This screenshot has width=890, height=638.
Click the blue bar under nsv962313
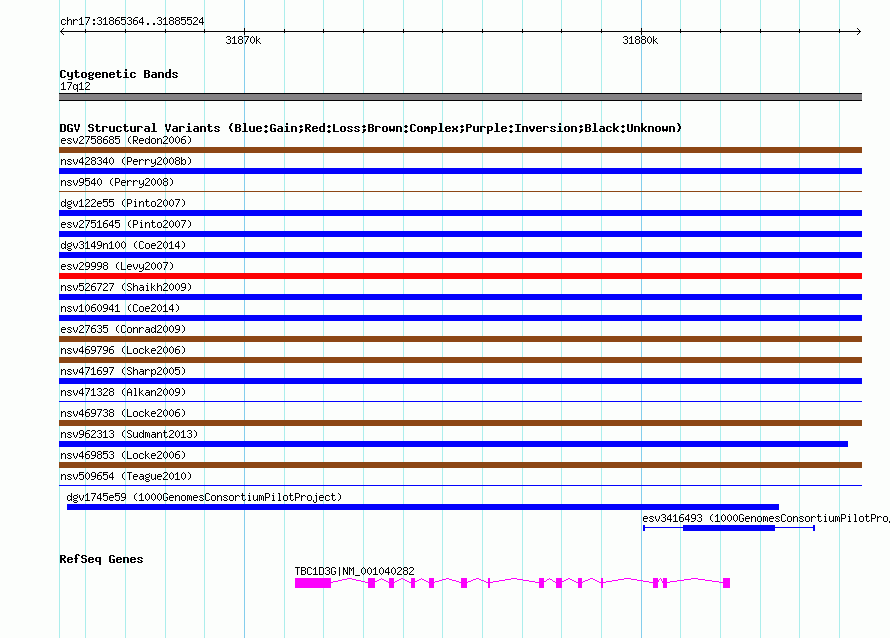[x=454, y=444]
